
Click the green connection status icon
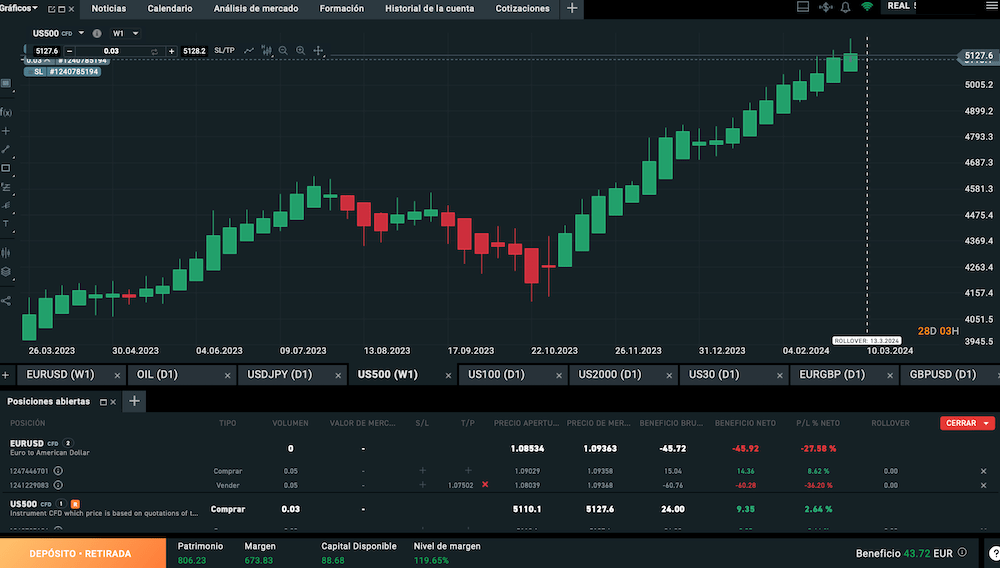pos(867,8)
